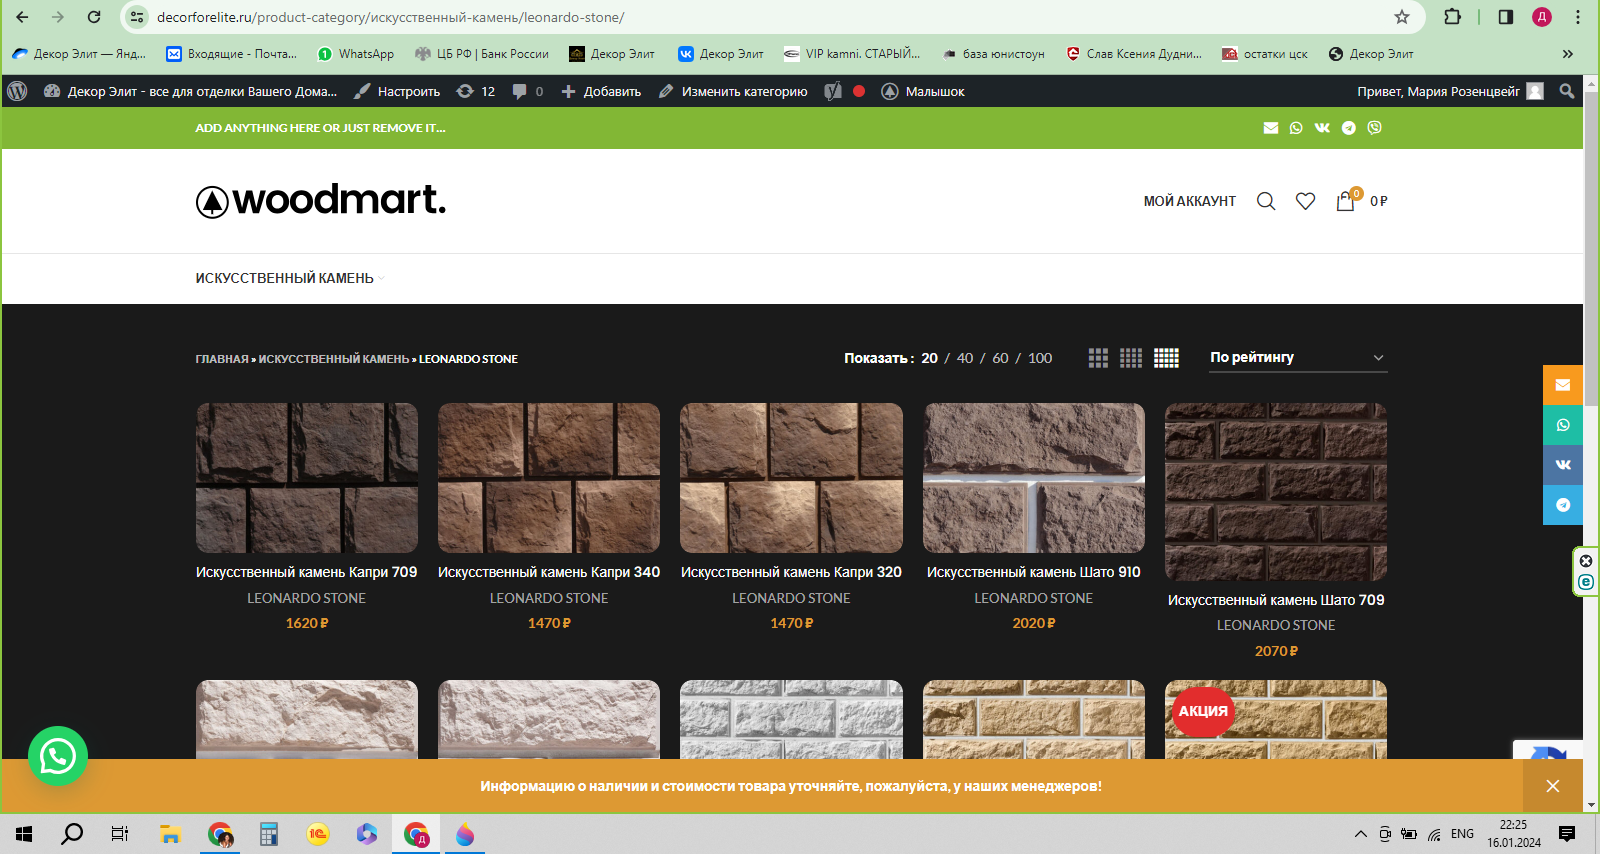Reload the current page
The height and width of the screenshot is (854, 1600).
[94, 17]
